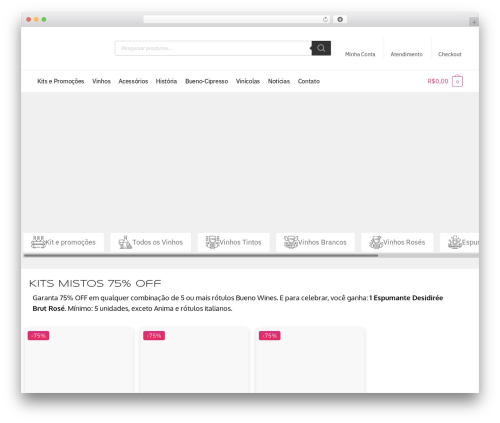Select the Todos os Vinhos category label

(158, 242)
